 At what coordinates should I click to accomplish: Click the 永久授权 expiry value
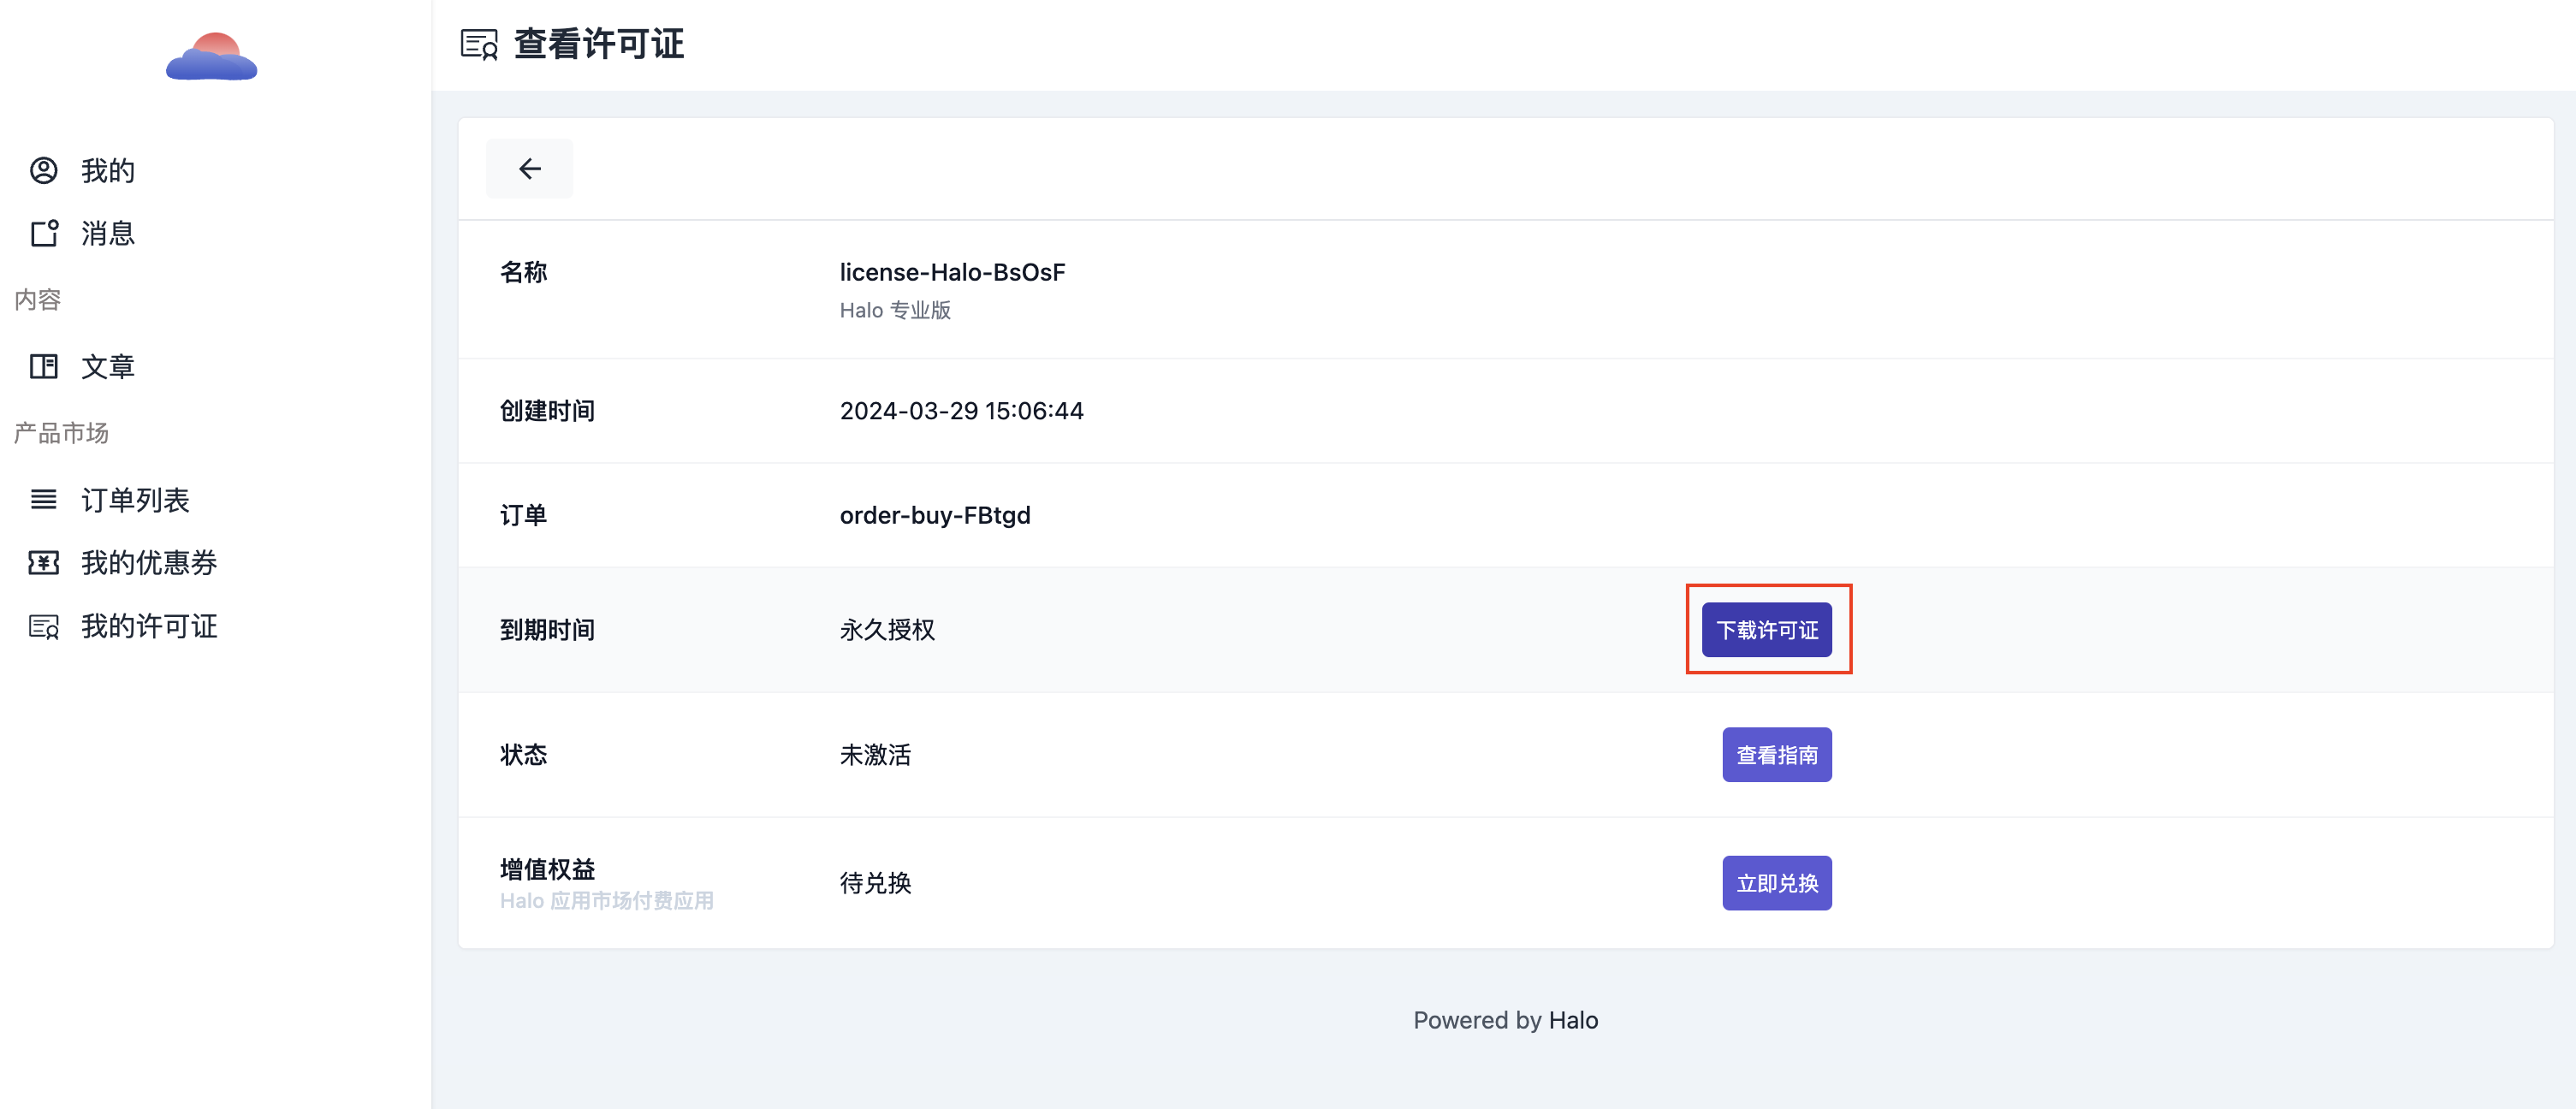tap(887, 630)
